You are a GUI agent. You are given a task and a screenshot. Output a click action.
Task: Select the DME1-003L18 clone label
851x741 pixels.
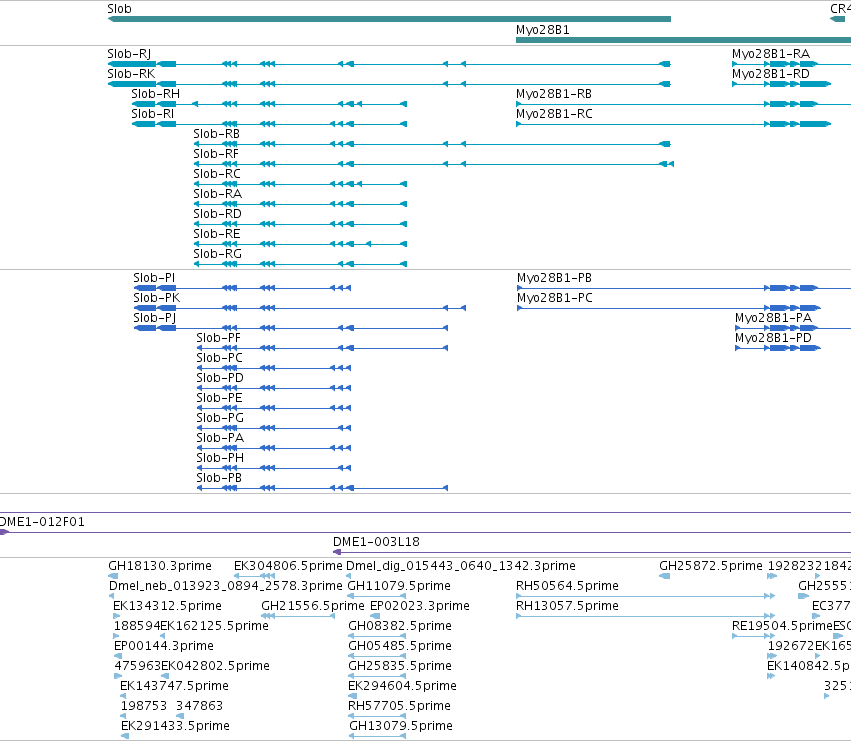pos(377,542)
